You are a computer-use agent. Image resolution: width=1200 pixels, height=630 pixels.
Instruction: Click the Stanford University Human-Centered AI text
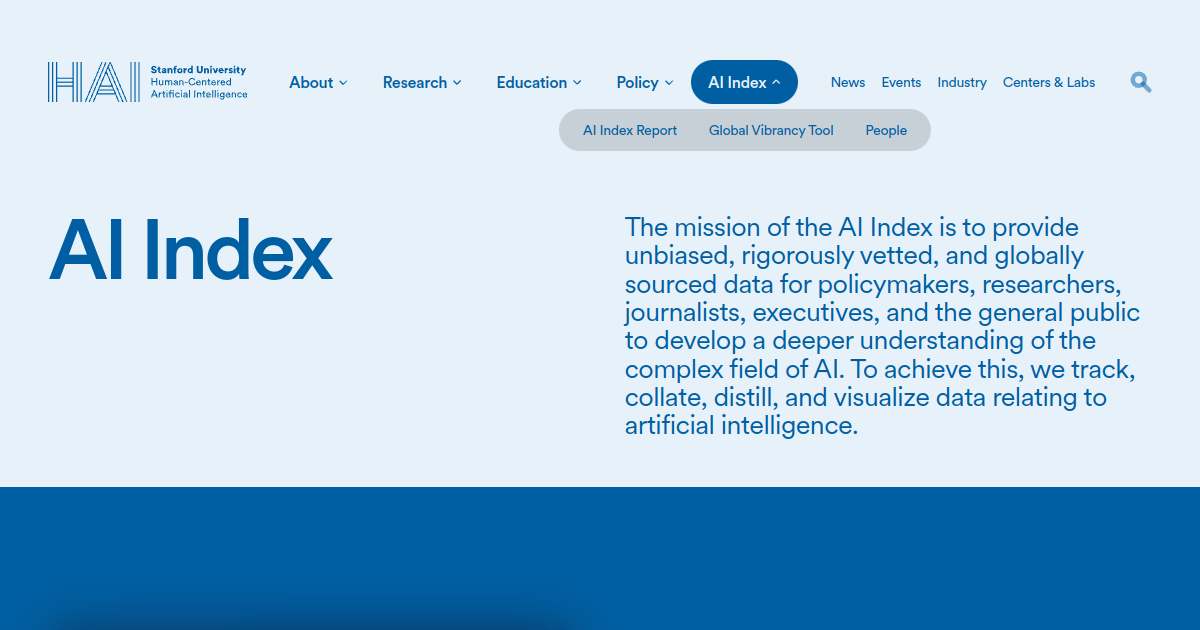(x=199, y=82)
